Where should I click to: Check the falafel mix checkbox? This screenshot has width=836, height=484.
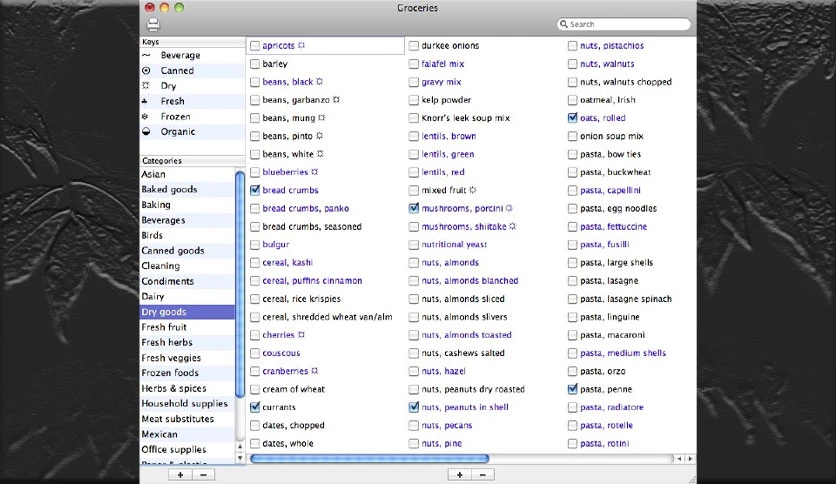pos(414,64)
